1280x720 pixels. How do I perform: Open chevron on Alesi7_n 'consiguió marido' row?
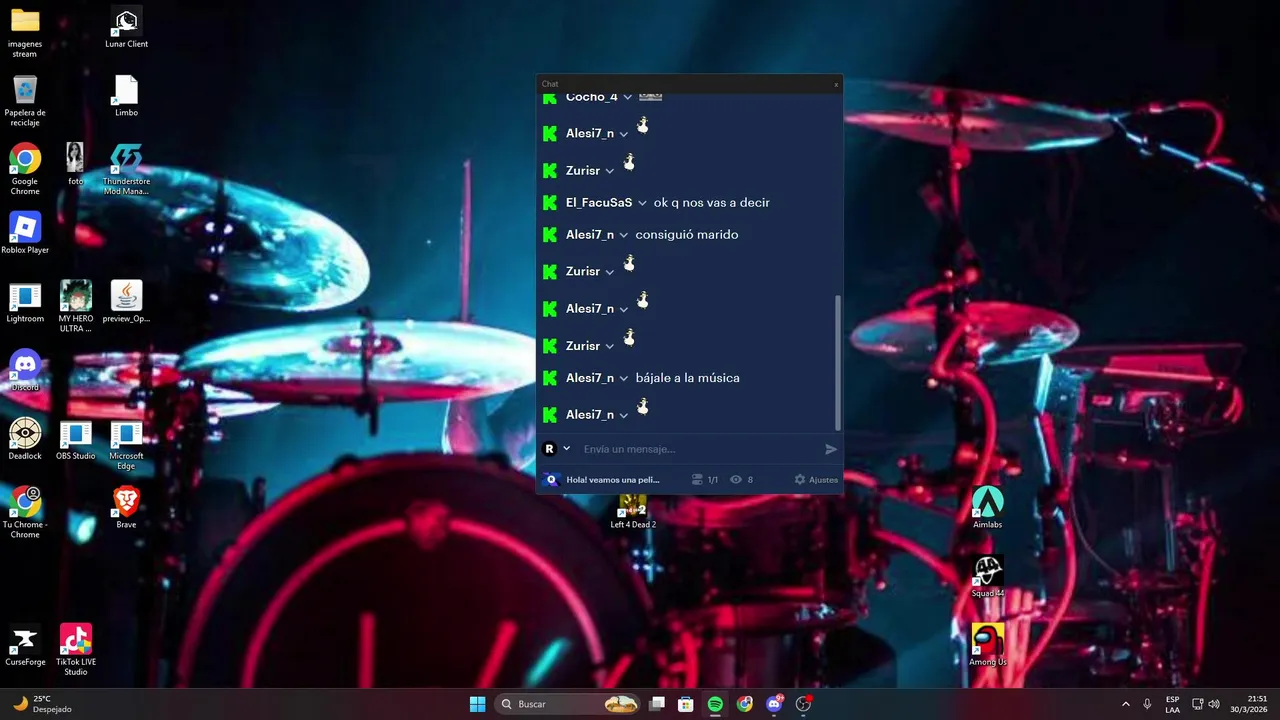(x=624, y=235)
